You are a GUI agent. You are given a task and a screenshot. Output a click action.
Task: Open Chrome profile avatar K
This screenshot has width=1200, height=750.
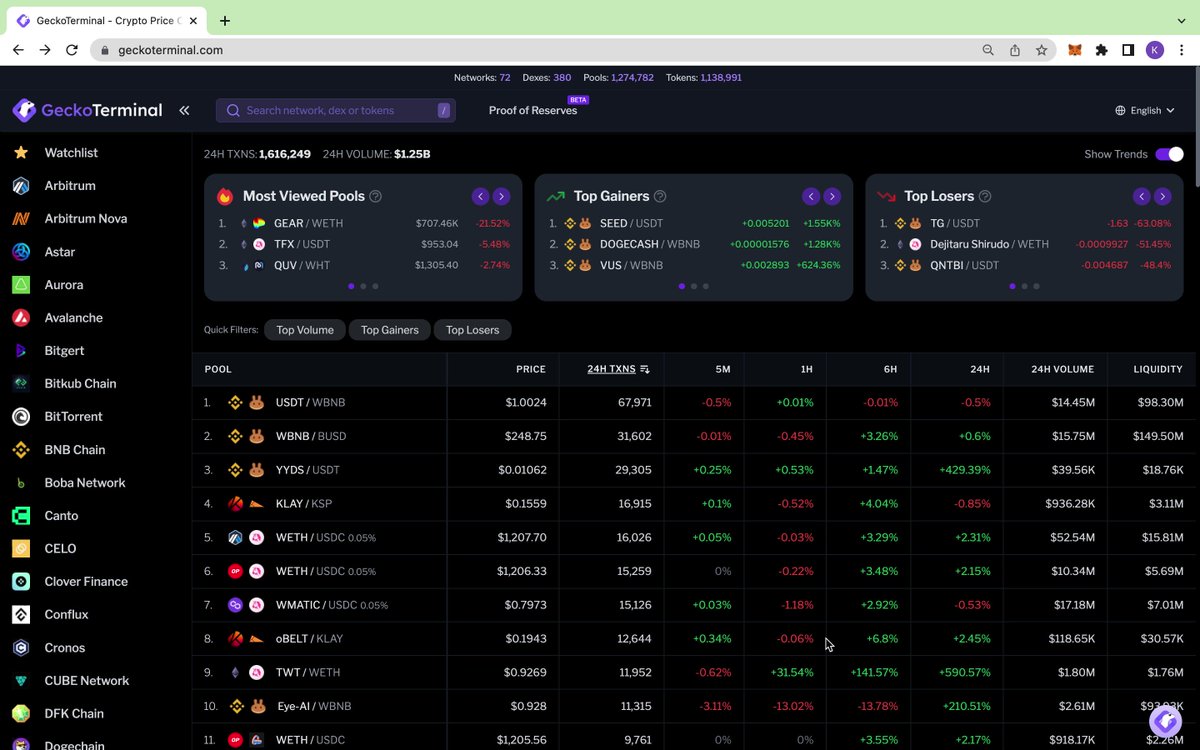pyautogui.click(x=1155, y=50)
